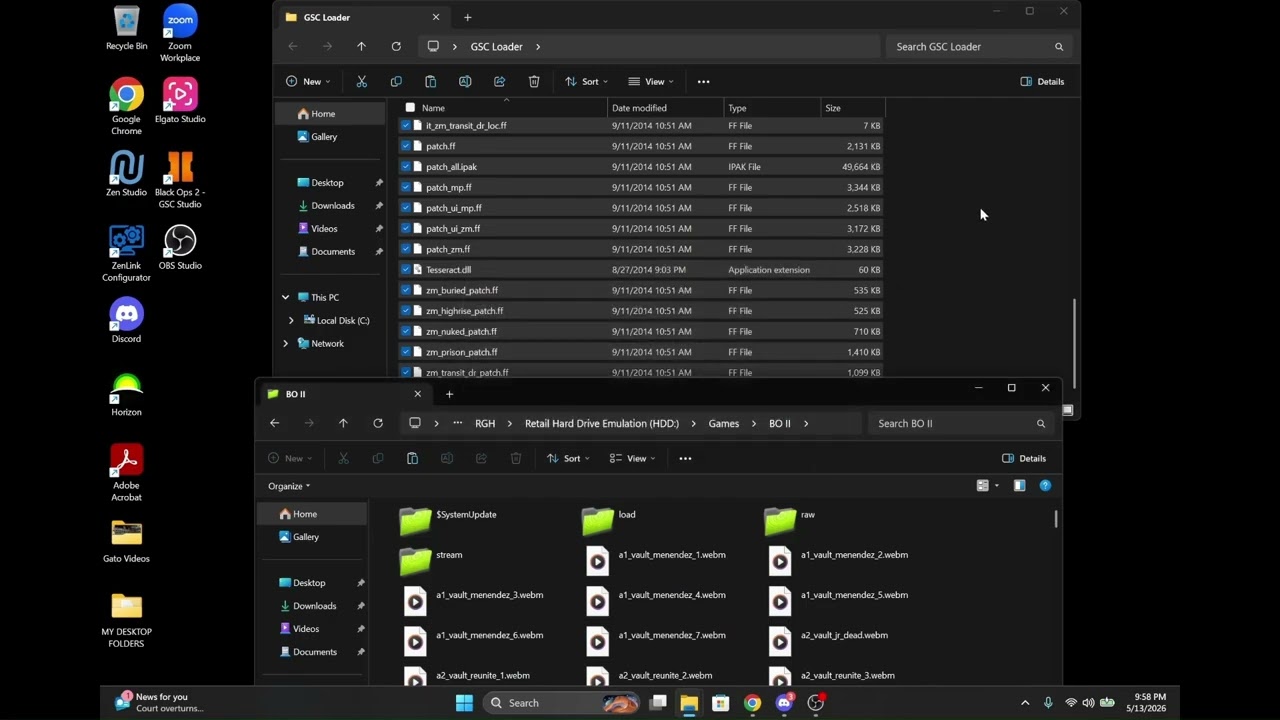Refresh the GSC Loader window
The image size is (1280, 720).
coord(396,47)
